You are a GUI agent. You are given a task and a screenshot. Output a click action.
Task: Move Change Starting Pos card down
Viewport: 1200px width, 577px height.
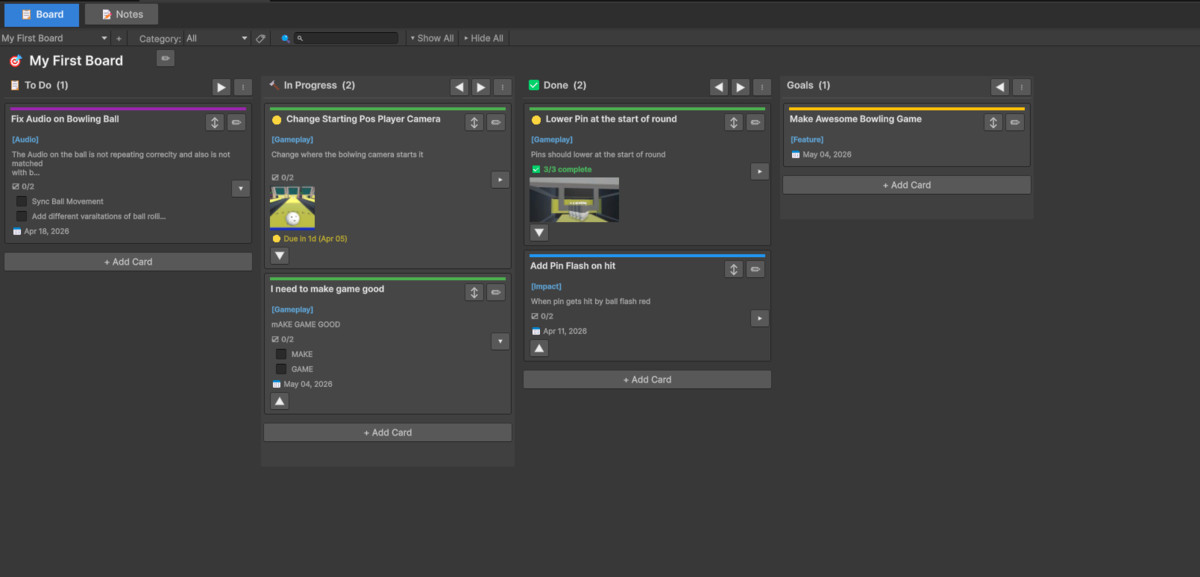tap(280, 255)
